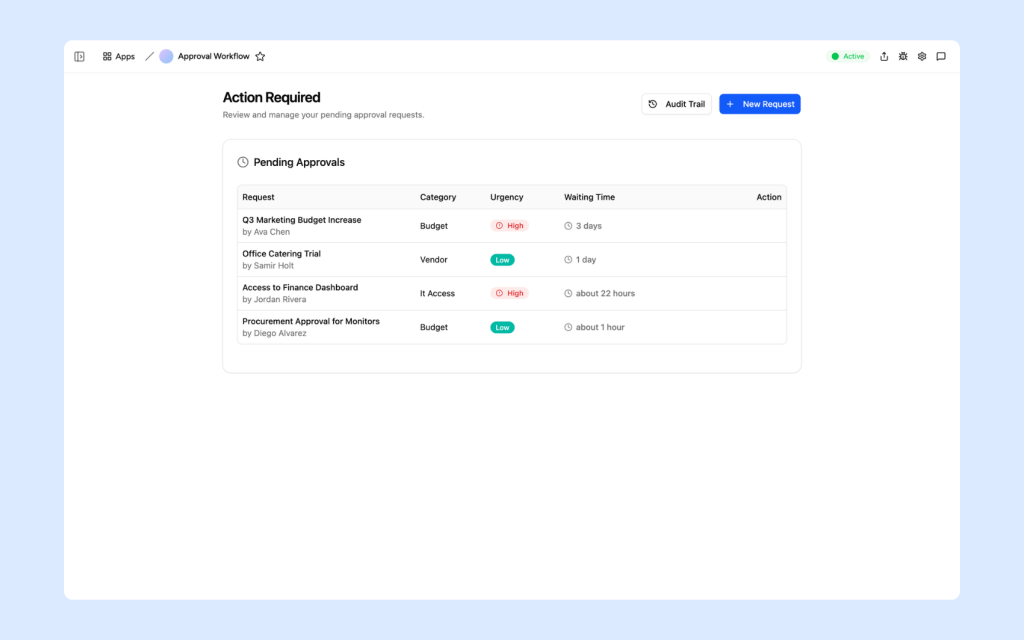Click the Active status badge
The height and width of the screenshot is (640, 1024).
tap(848, 57)
